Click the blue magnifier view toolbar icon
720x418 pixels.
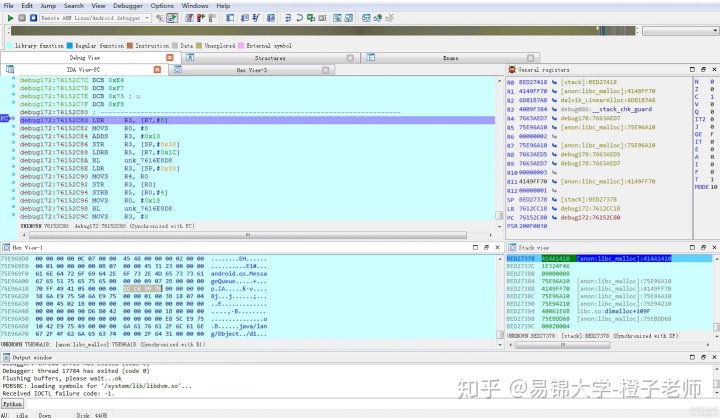(337, 18)
